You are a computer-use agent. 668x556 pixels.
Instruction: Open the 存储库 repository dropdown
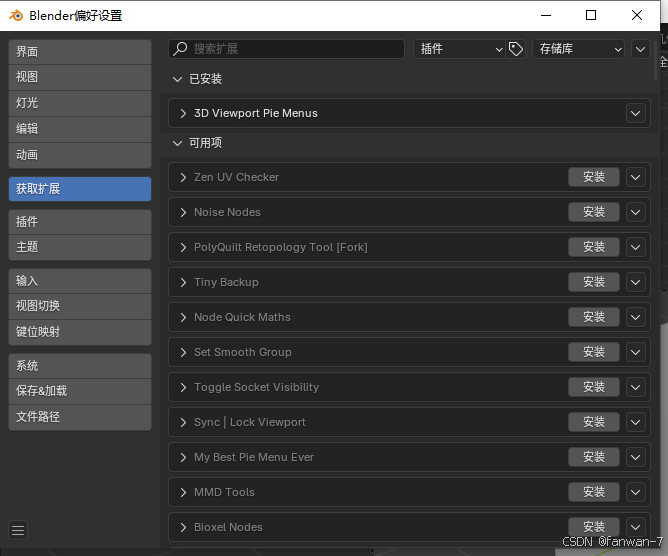click(579, 49)
